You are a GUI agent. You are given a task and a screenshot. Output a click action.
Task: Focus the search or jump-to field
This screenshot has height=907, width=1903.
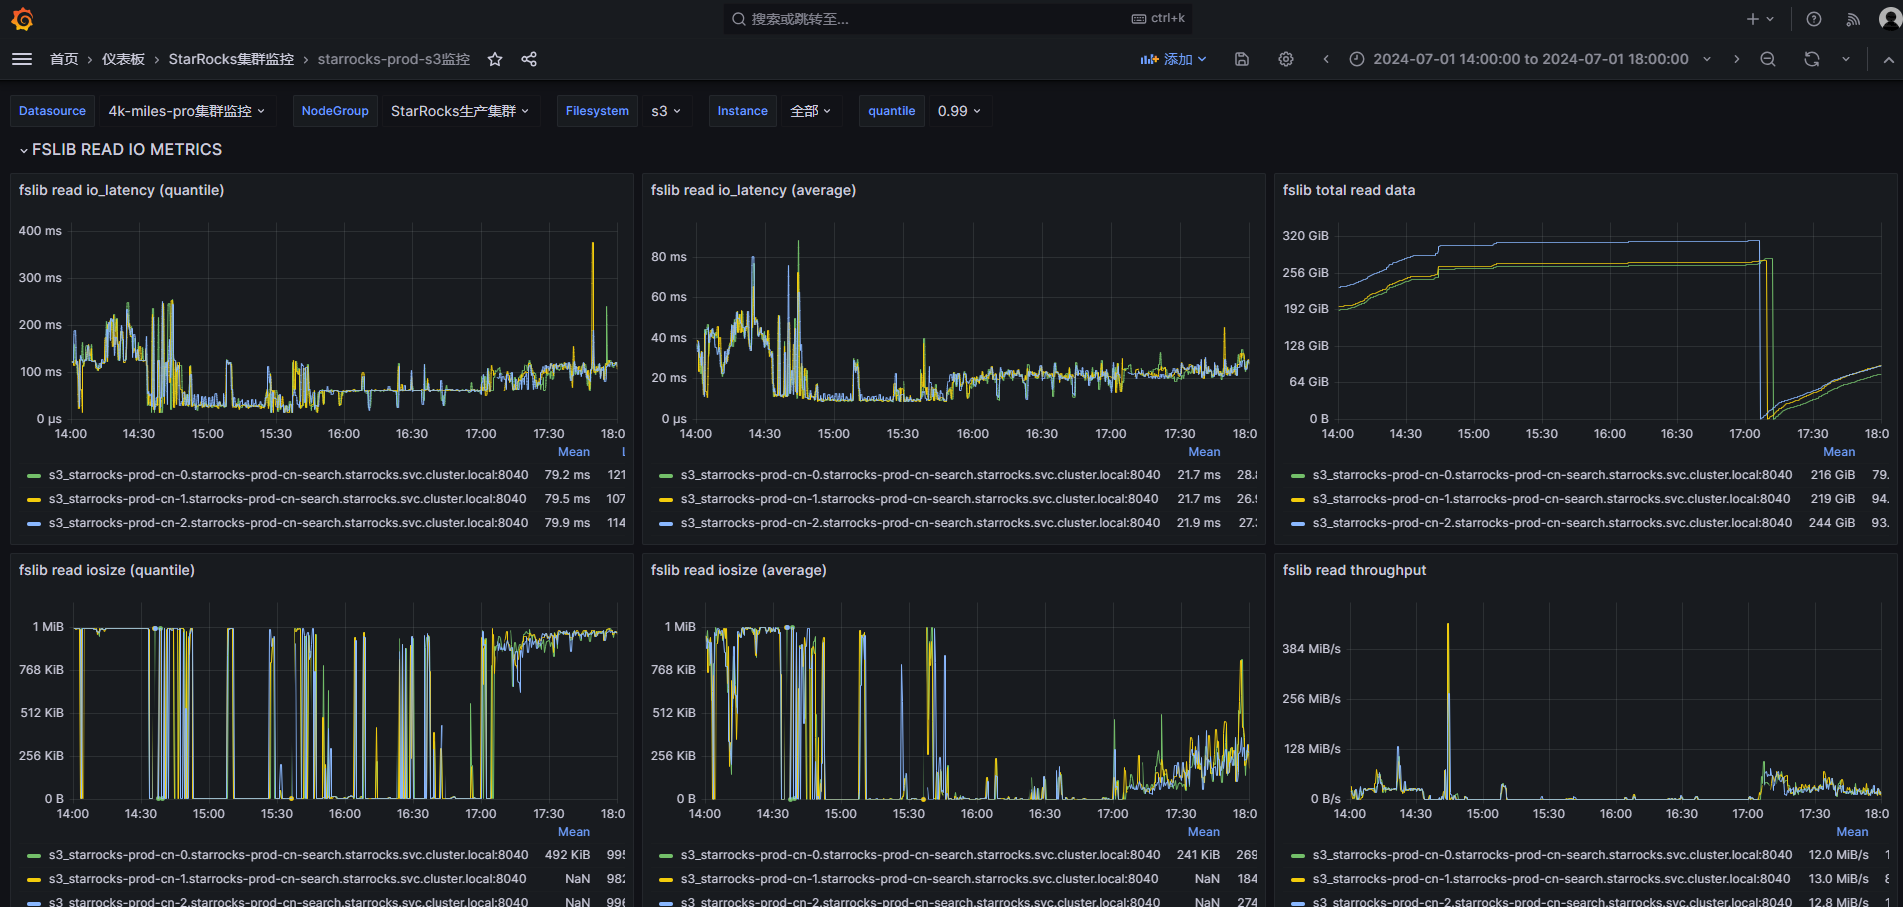pos(957,19)
